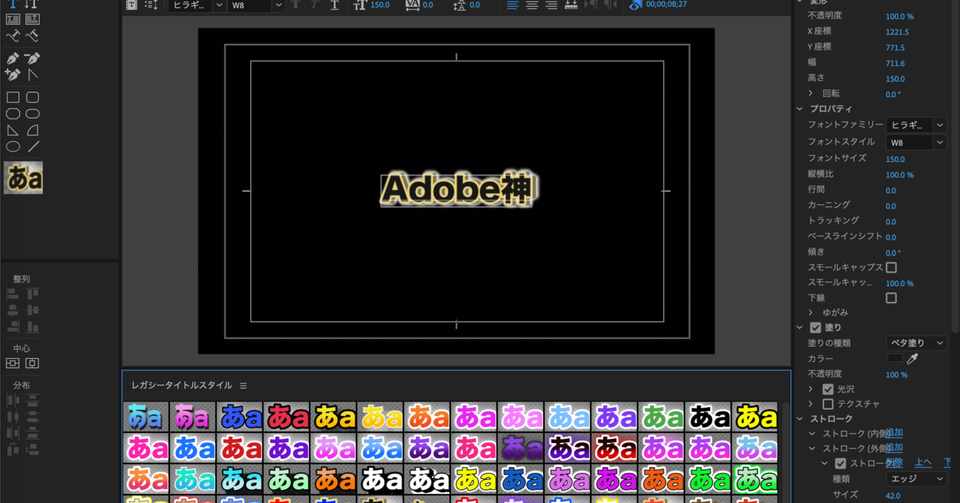Viewport: 960px width, 503px height.
Task: Align text right in top toolbar
Action: [552, 5]
